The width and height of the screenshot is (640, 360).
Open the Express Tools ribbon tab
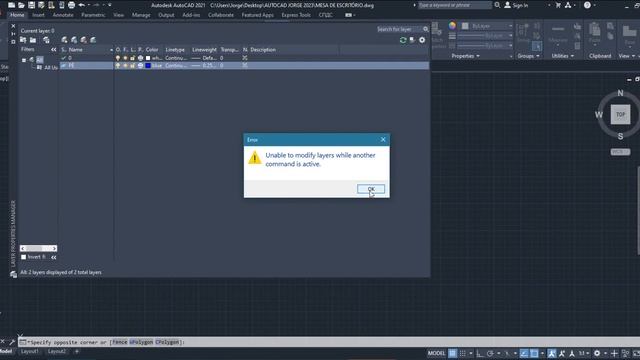296,15
